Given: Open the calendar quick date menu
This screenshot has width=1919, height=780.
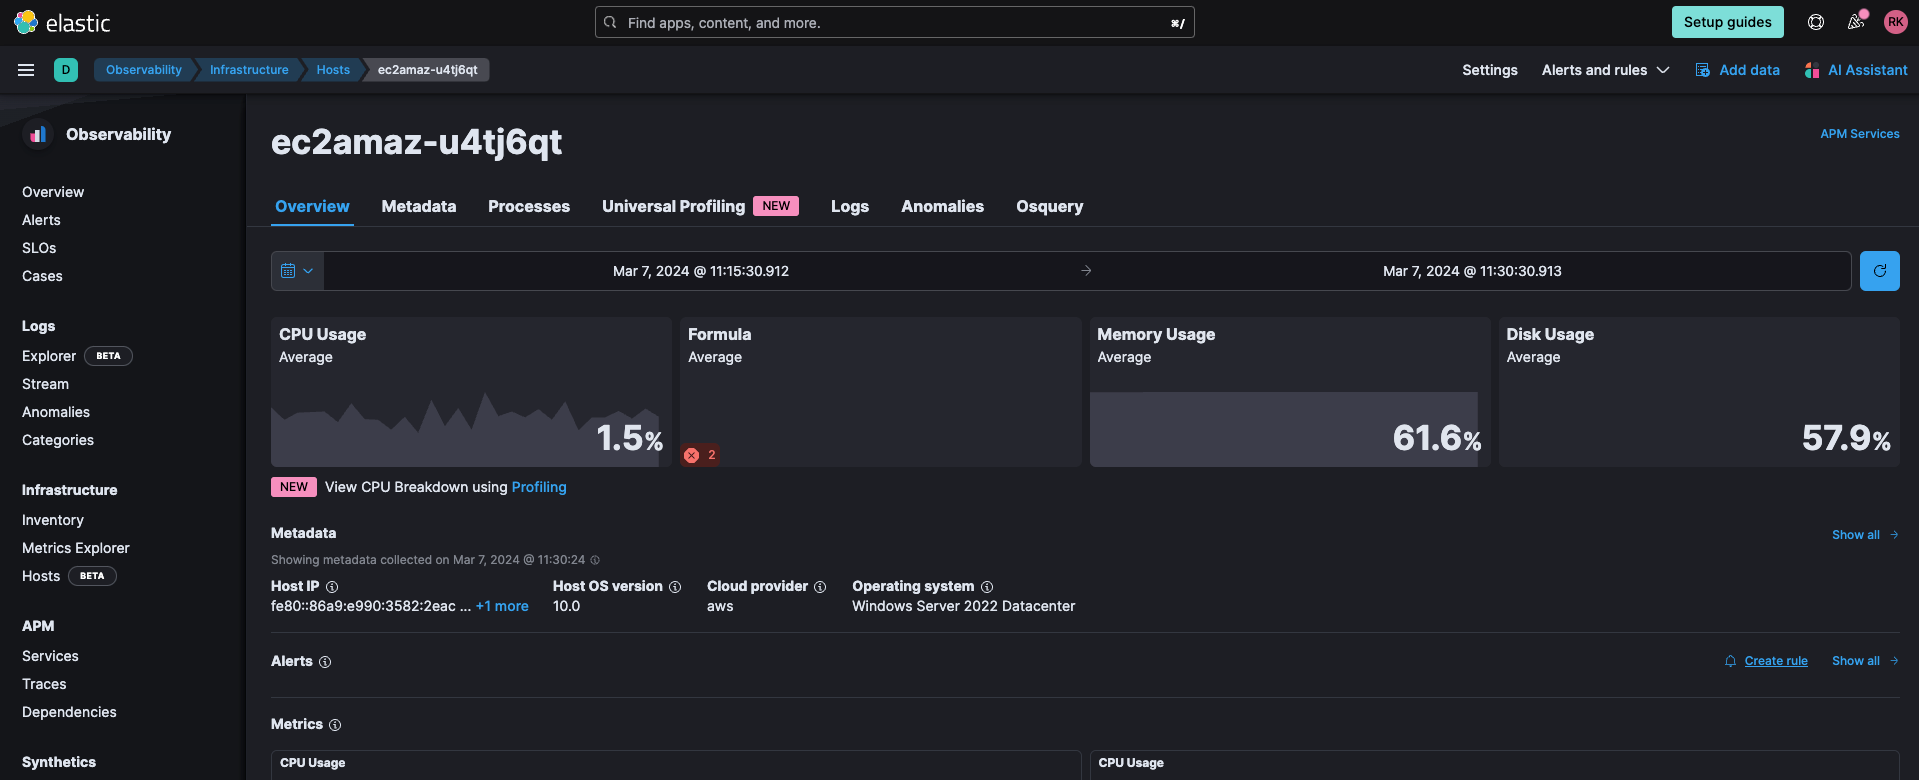Looking at the screenshot, I should (x=297, y=271).
